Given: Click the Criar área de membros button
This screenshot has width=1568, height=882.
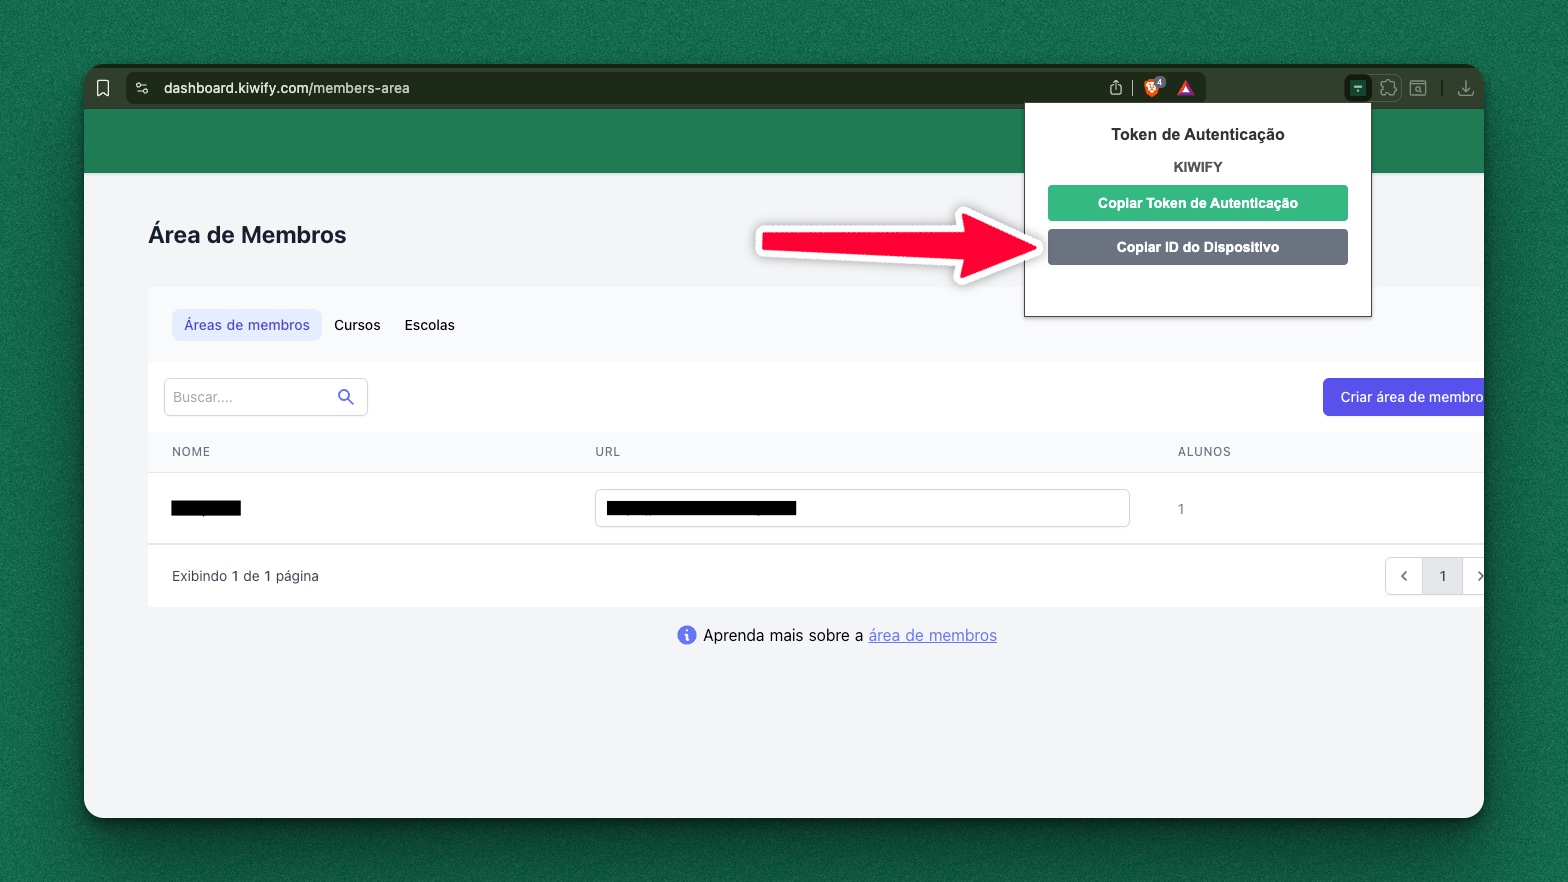Looking at the screenshot, I should [x=1403, y=397].
